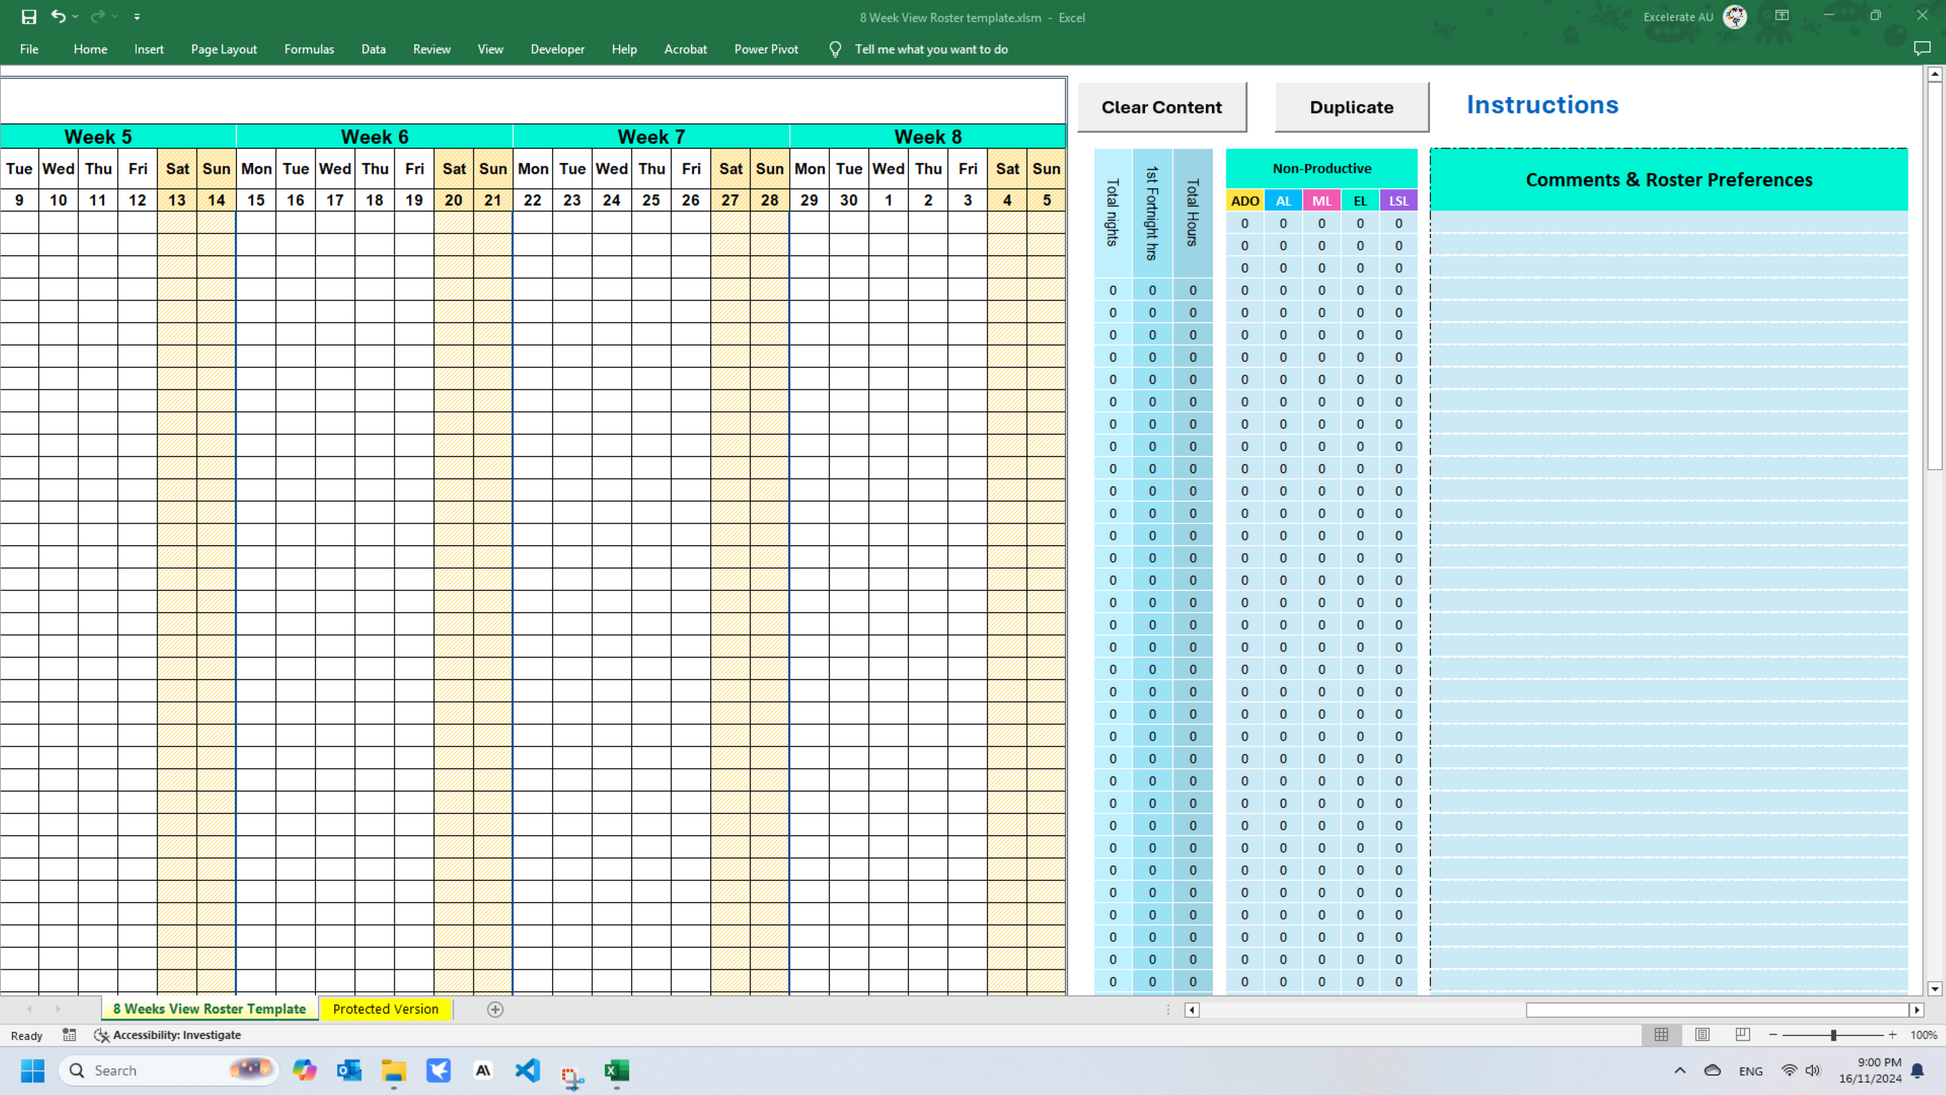Expand the Undo history dropdown arrow
The image size is (1946, 1095).
click(76, 17)
